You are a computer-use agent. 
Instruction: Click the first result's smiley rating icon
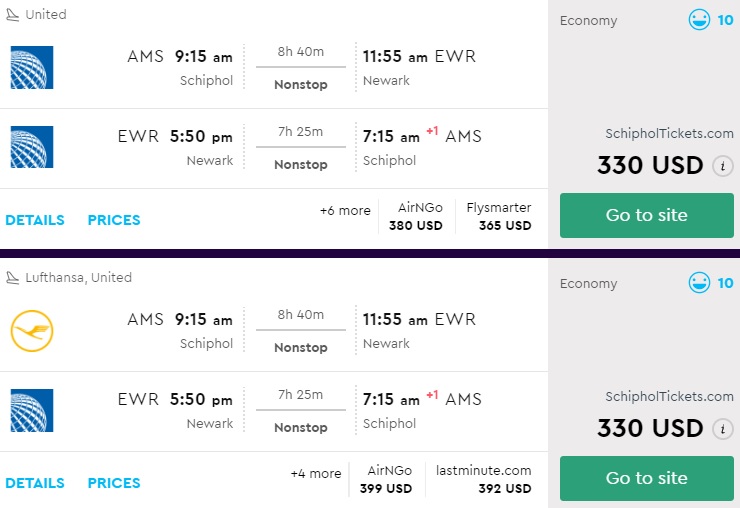[x=699, y=20]
